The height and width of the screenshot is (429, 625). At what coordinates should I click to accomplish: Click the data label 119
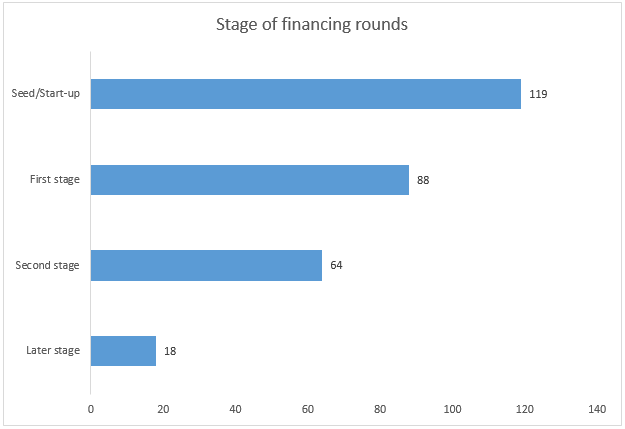pos(538,94)
